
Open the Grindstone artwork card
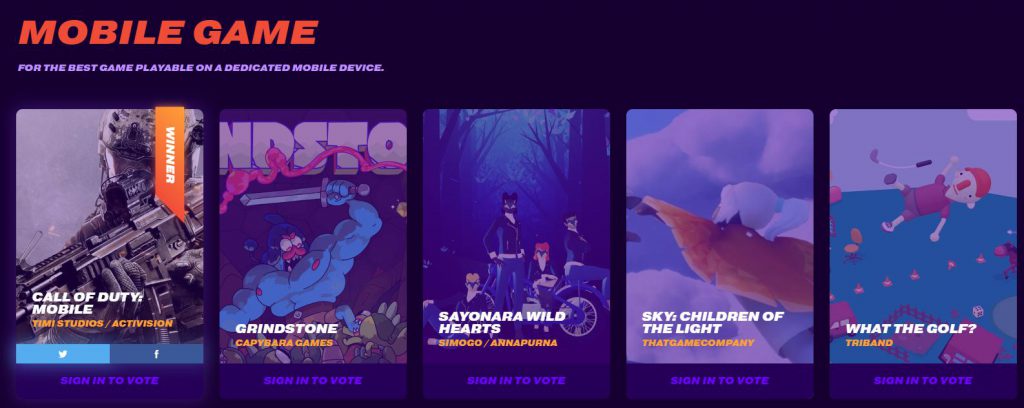tap(313, 236)
